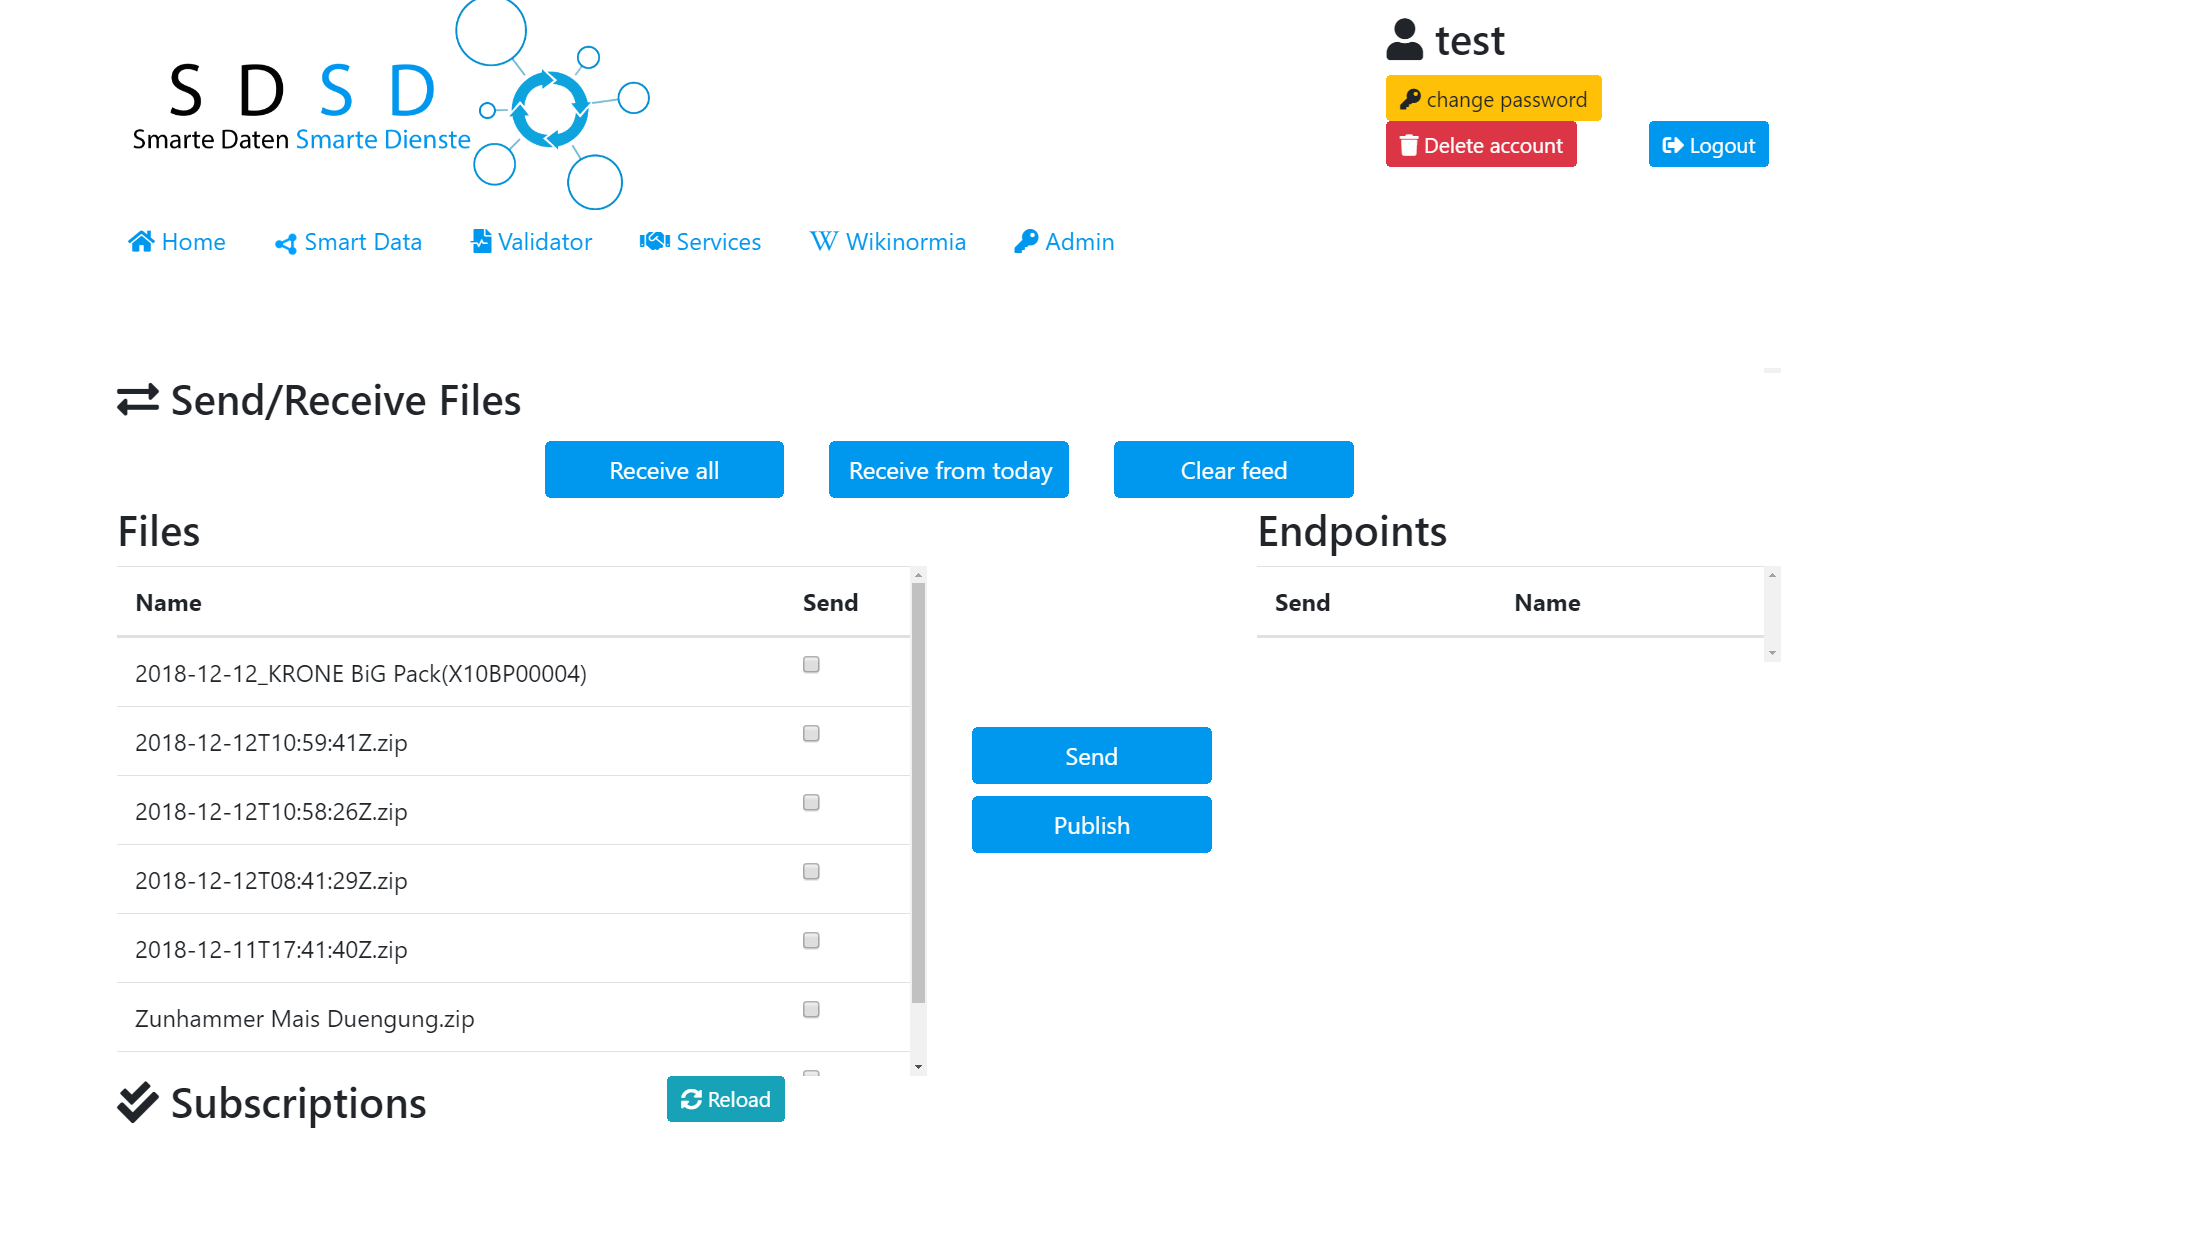This screenshot has width=2206, height=1246.
Task: Click Receive all button
Action: click(664, 469)
